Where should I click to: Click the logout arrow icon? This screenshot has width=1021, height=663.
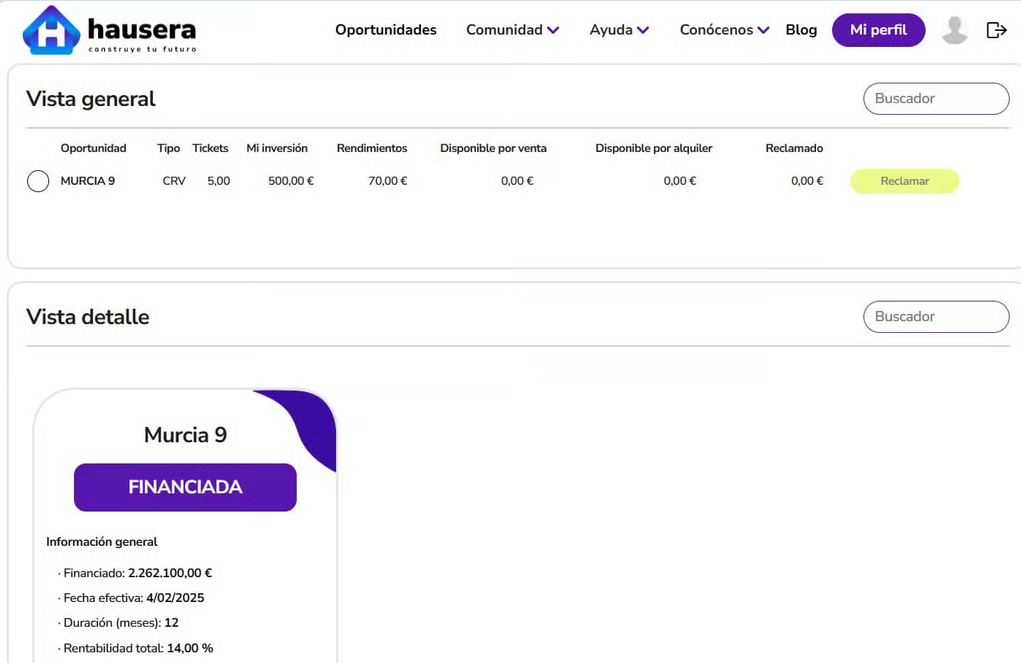996,30
